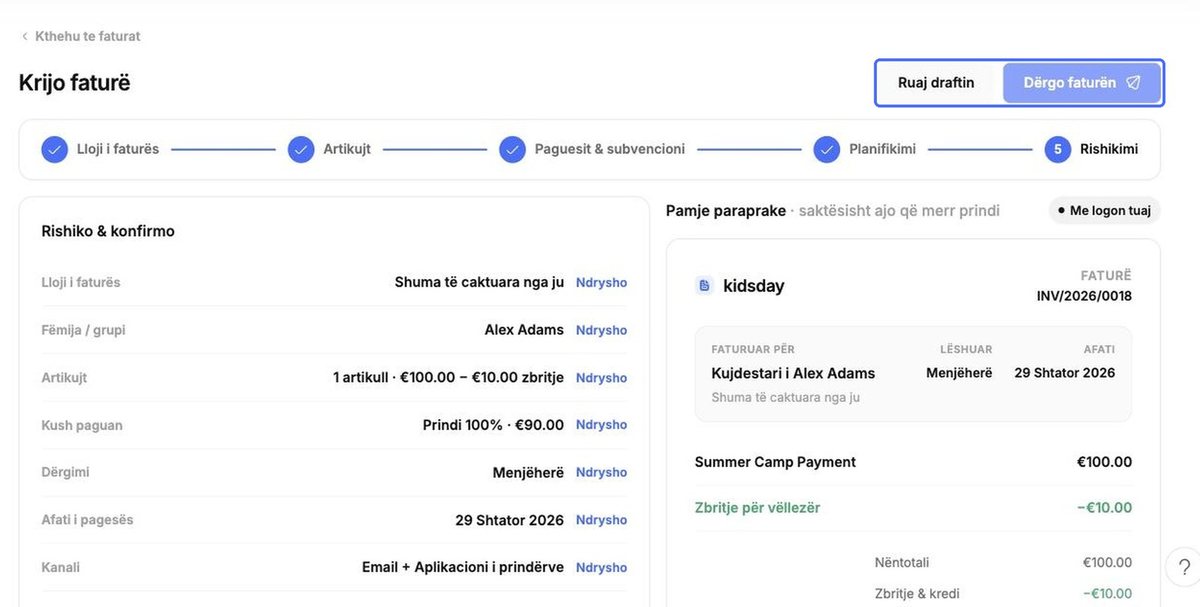The height and width of the screenshot is (607, 1200).
Task: Click the 1 artikull · €100.00 − €10.00 zbritje value
Action: click(448, 378)
